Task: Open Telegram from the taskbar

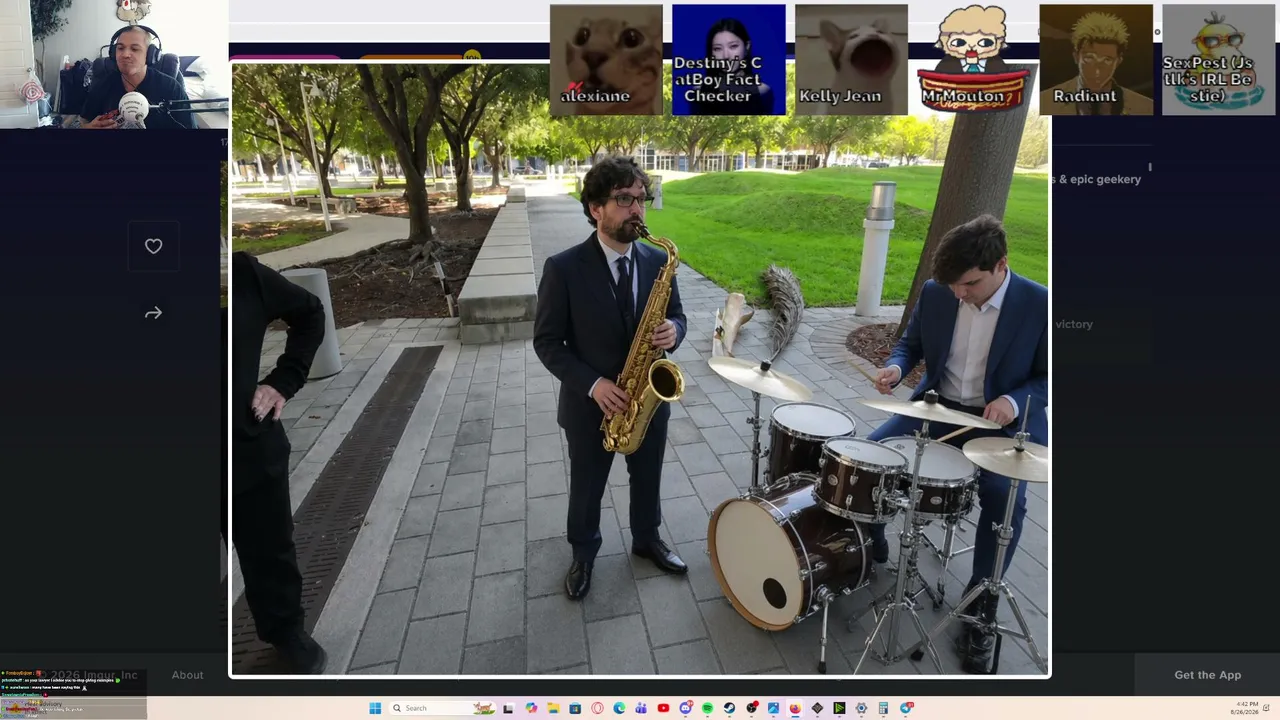Action: (906, 708)
